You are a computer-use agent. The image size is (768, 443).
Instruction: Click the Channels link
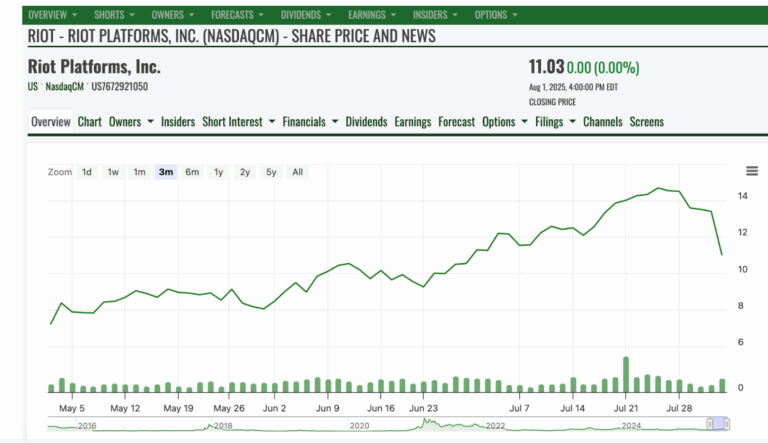pyautogui.click(x=602, y=122)
